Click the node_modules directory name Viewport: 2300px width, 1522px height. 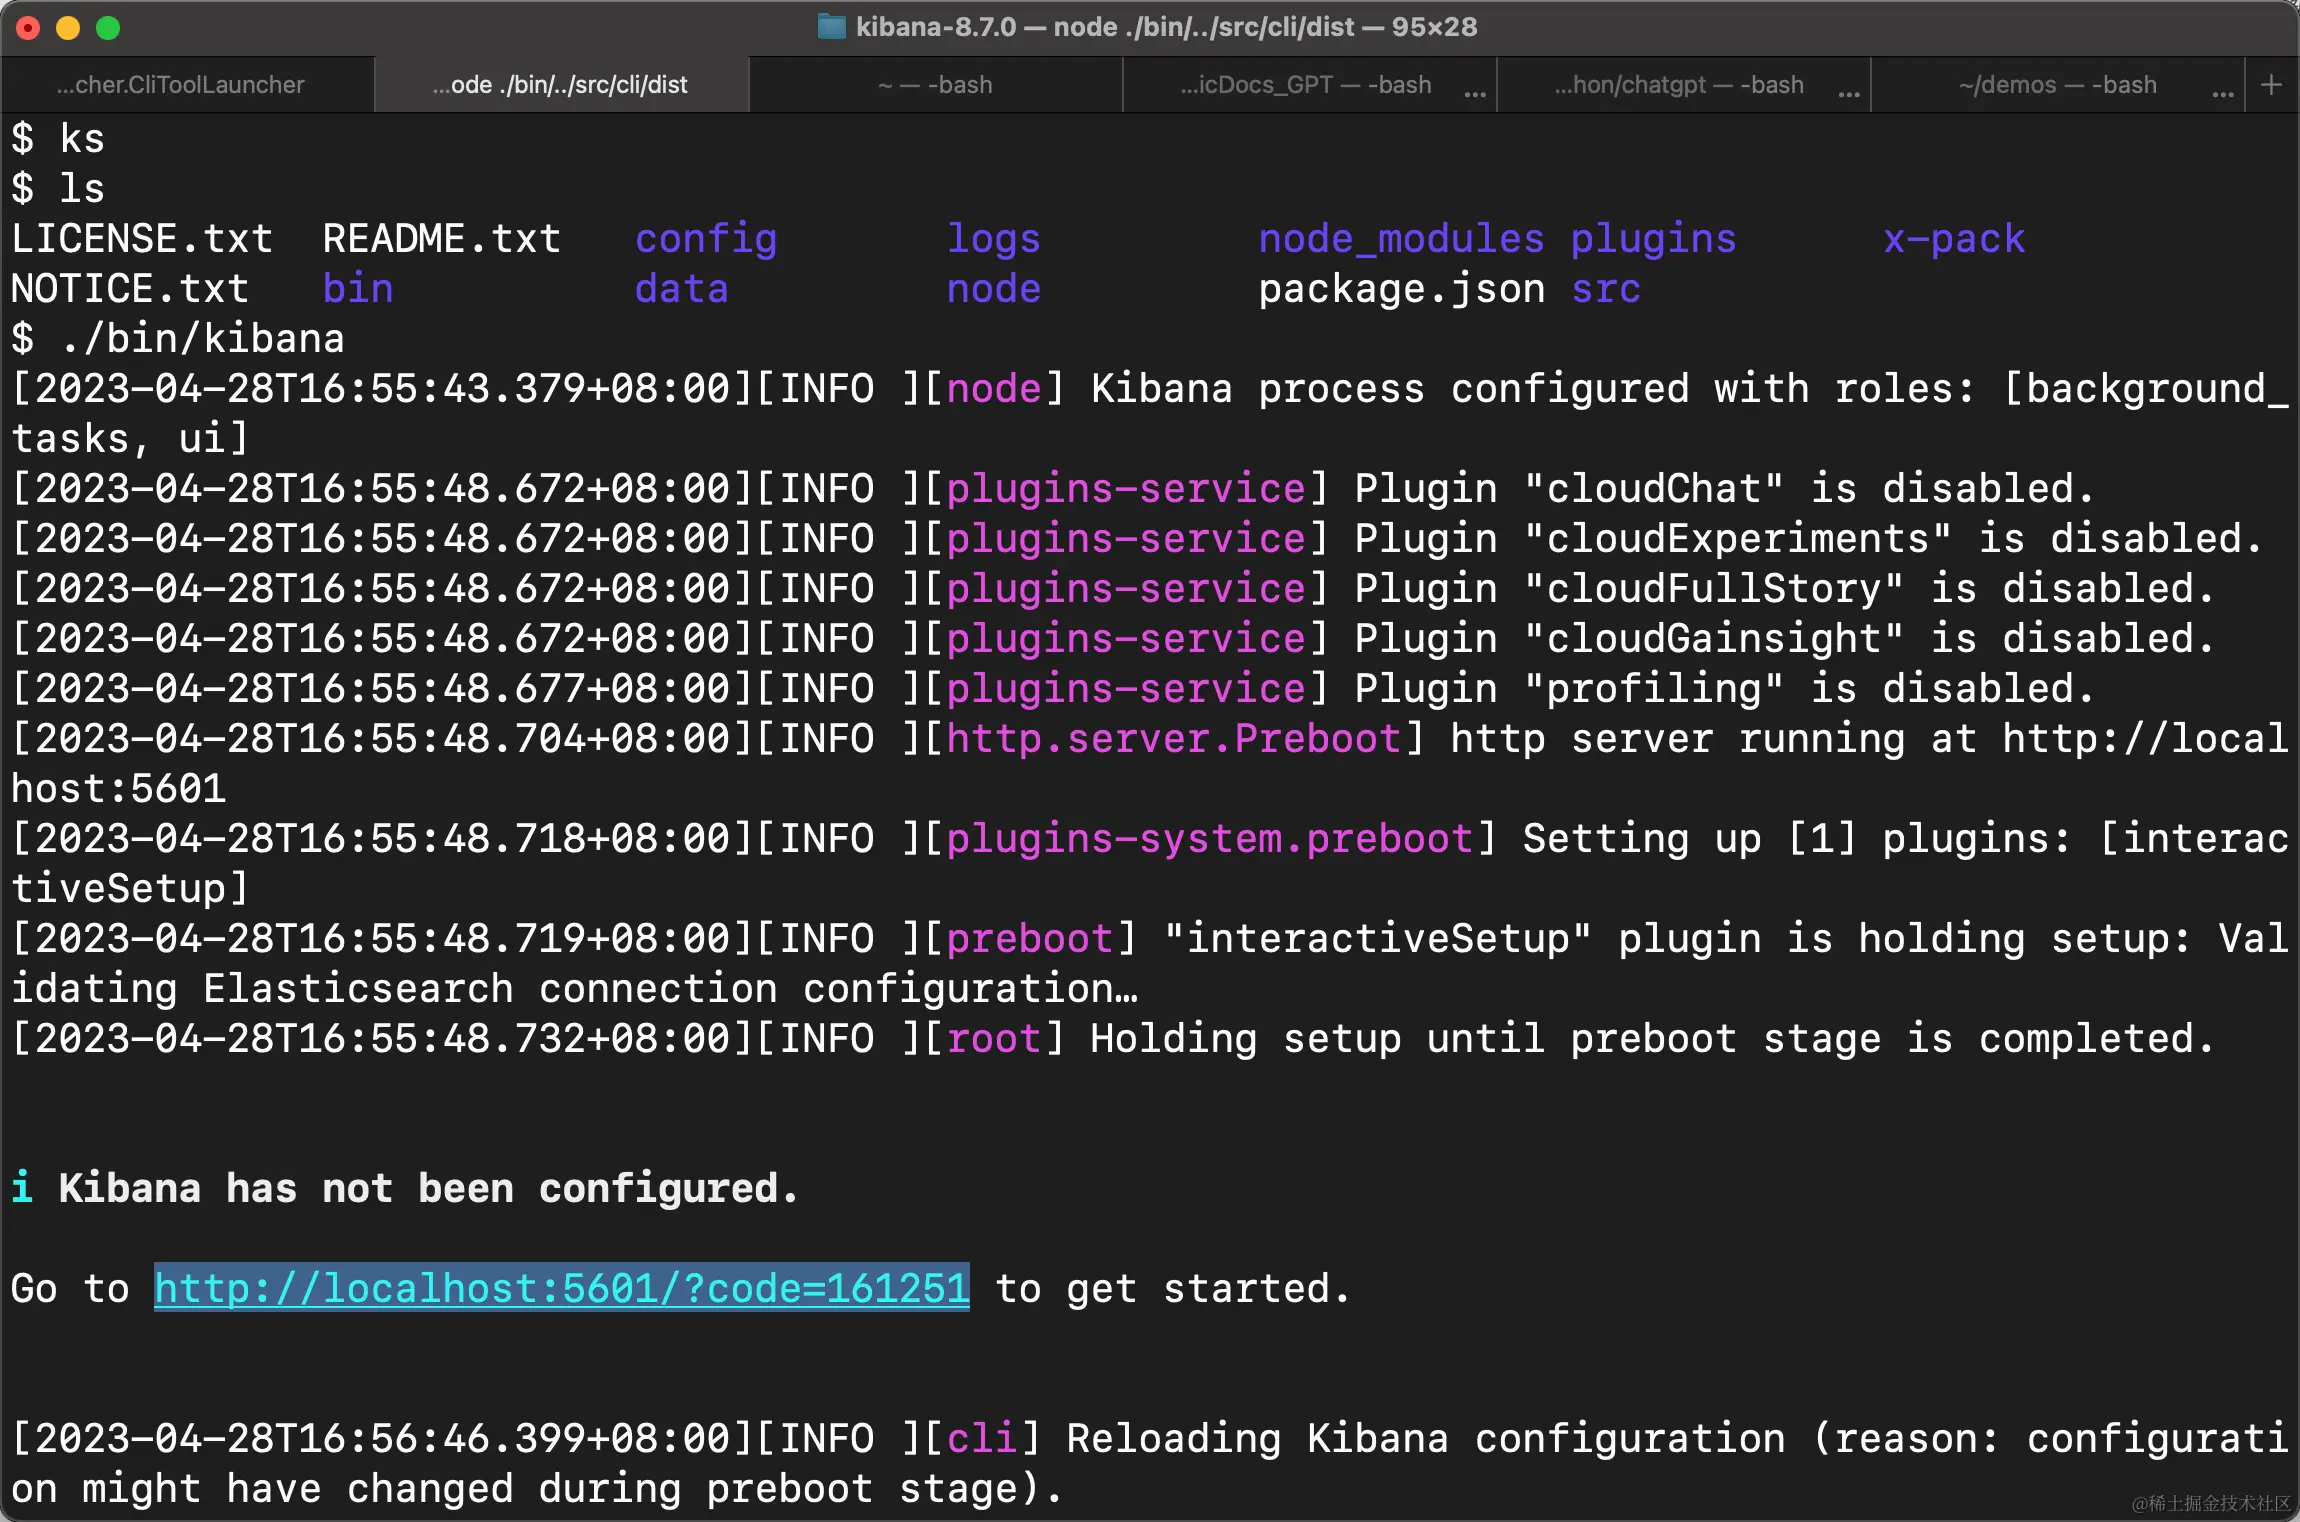tap(1401, 239)
